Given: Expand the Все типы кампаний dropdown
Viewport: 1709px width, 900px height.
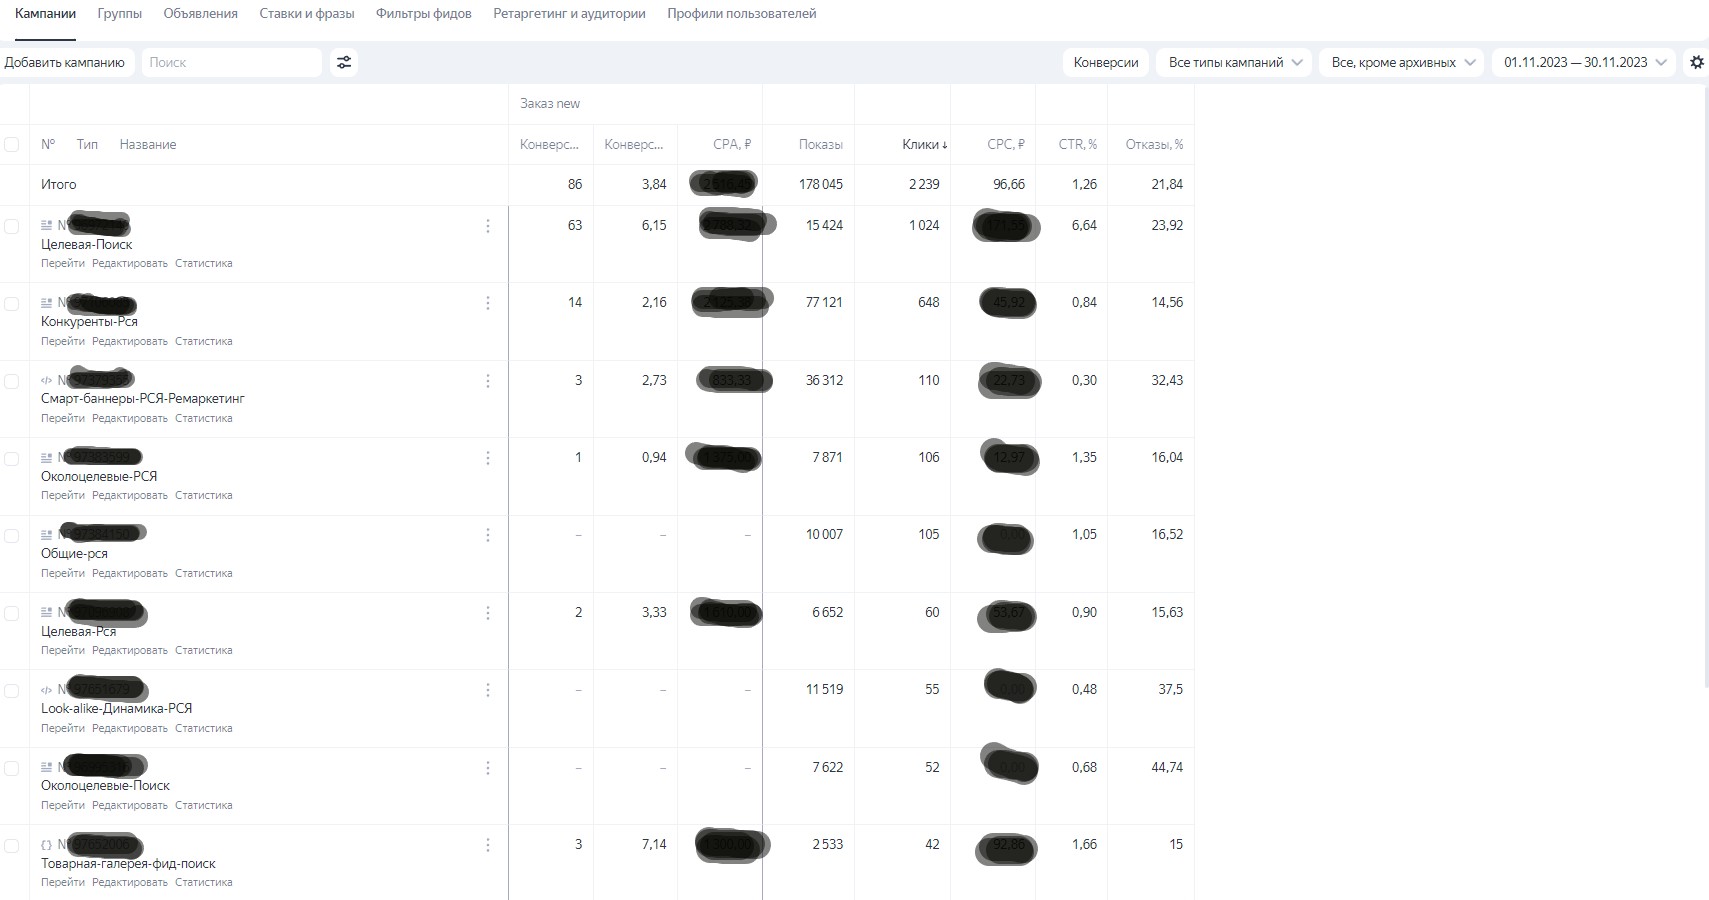Looking at the screenshot, I should tap(1234, 62).
